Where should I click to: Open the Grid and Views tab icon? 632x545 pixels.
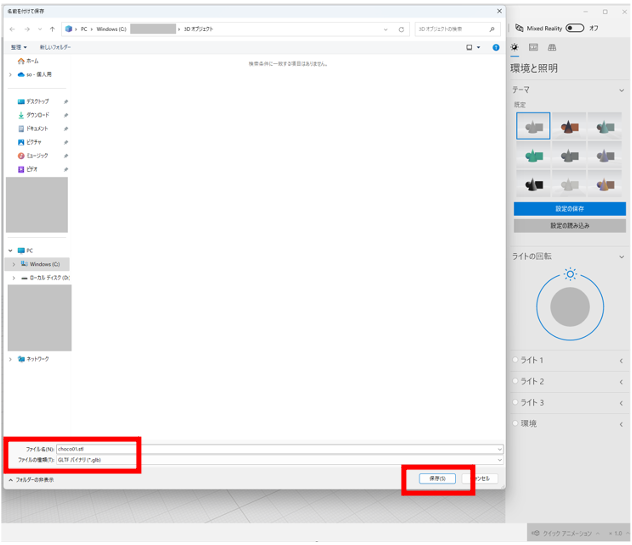[x=551, y=48]
